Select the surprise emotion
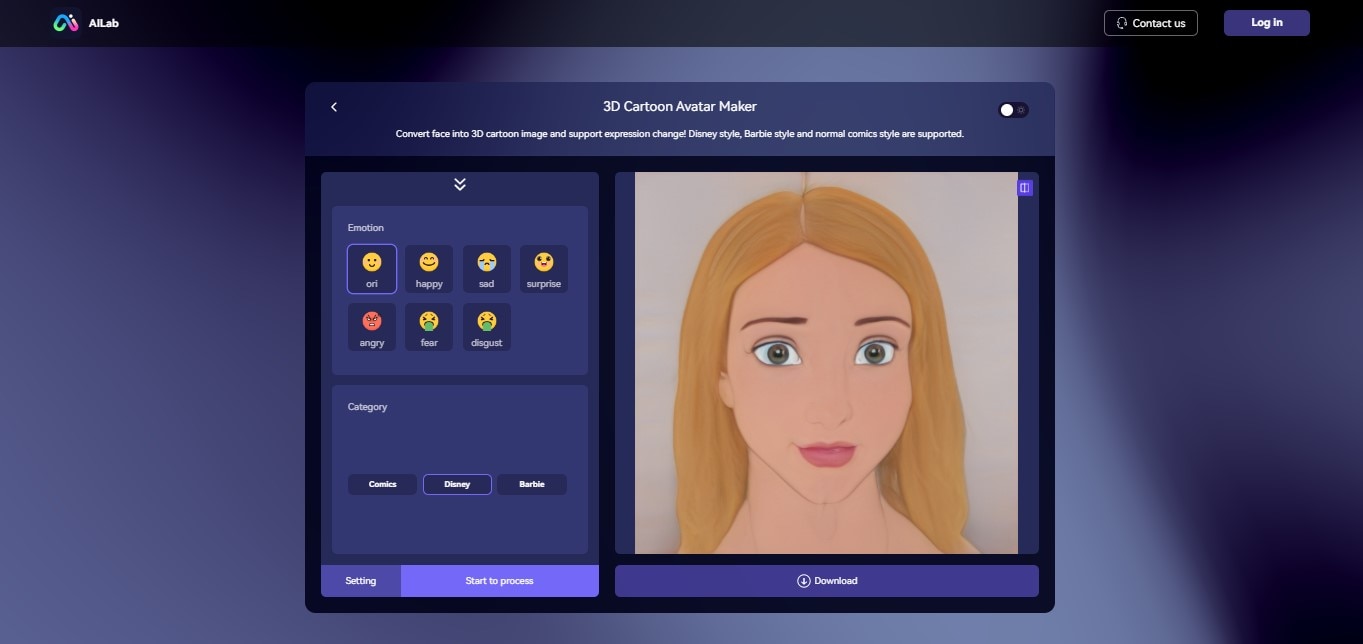This screenshot has height=644, width=1363. (544, 269)
